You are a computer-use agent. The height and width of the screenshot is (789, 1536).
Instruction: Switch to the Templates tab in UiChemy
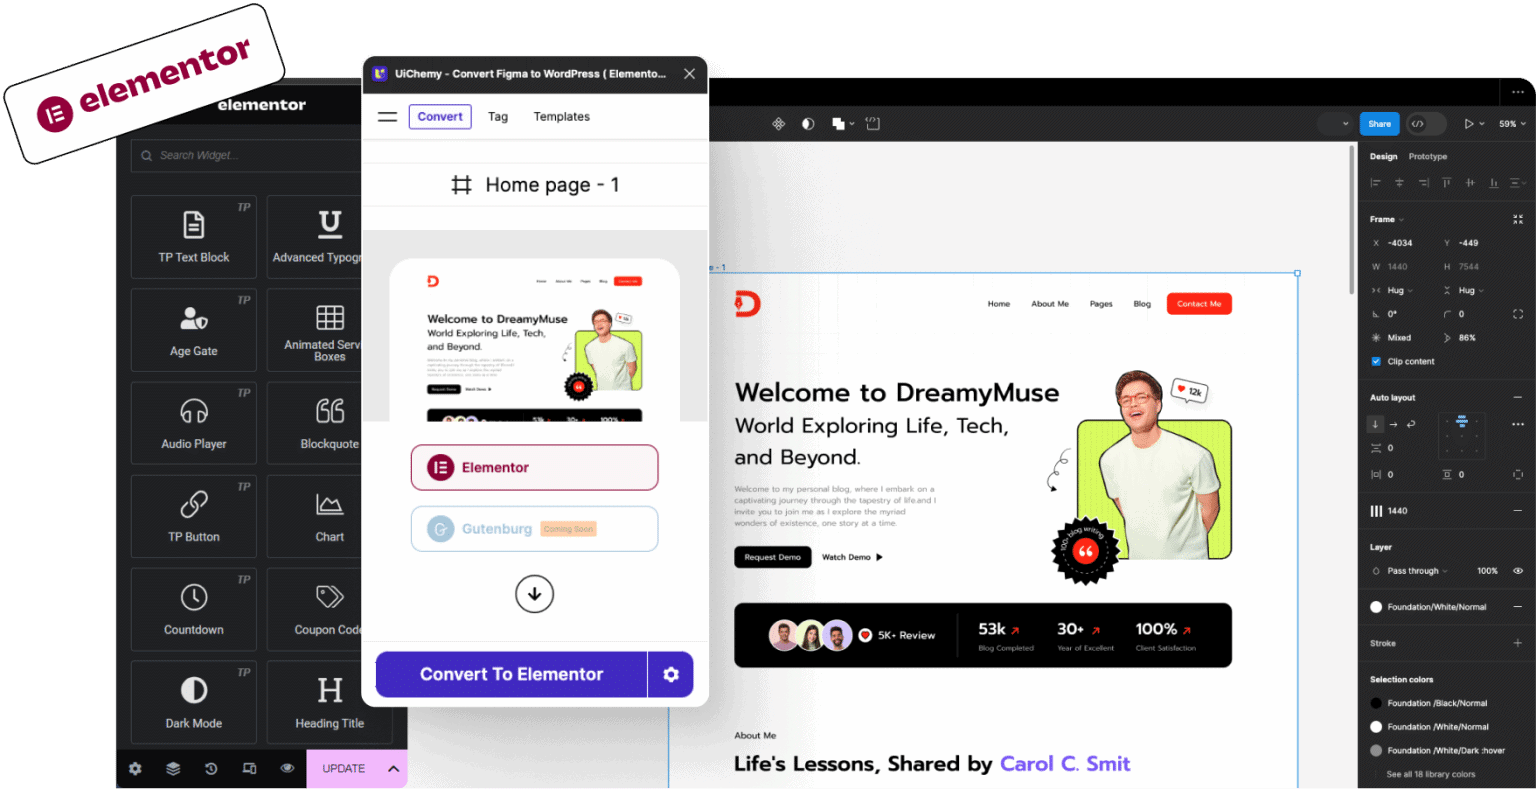(x=561, y=116)
